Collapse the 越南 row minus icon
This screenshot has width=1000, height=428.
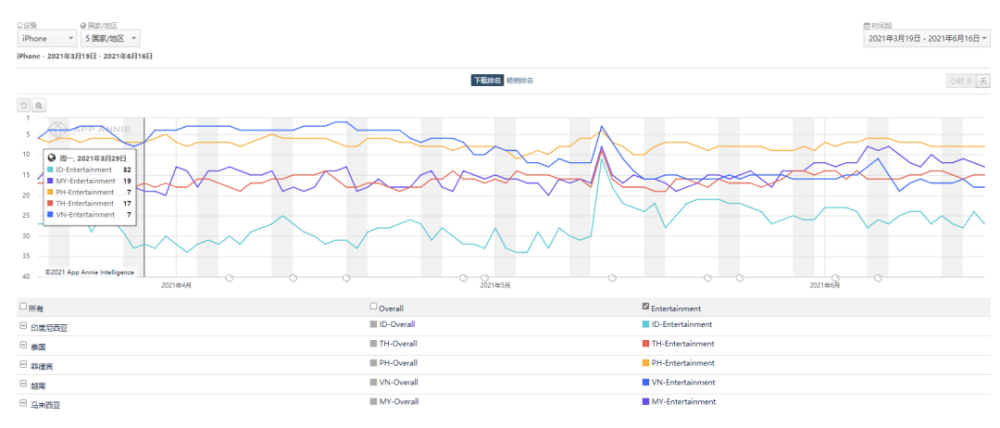[24, 384]
